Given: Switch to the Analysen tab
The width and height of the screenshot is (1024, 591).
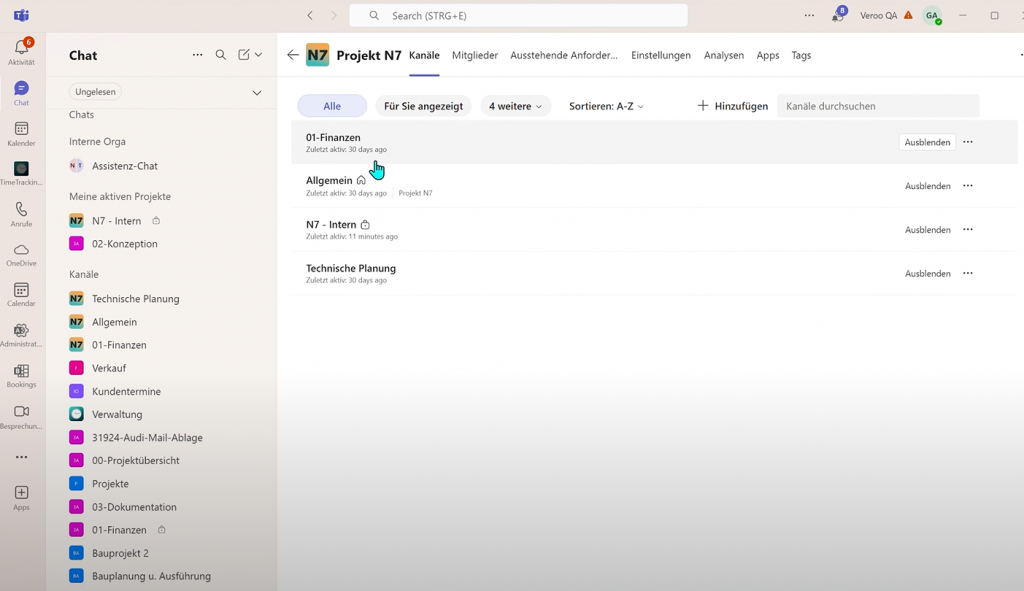Looking at the screenshot, I should (724, 56).
